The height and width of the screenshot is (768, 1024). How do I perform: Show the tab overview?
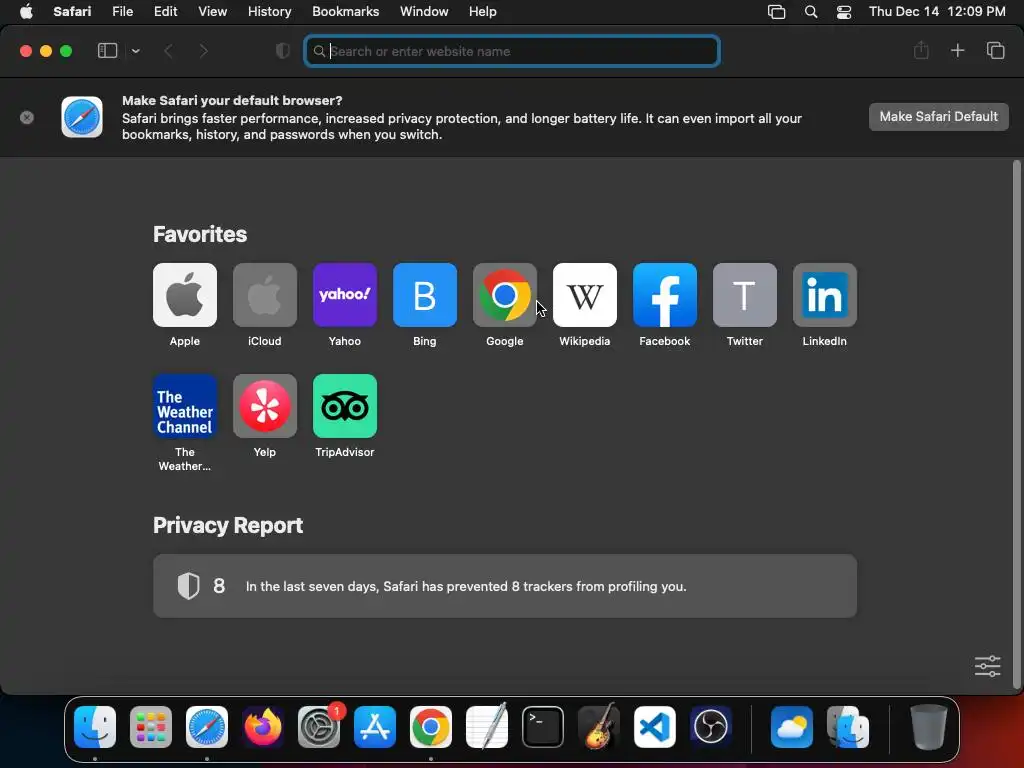pyautogui.click(x=995, y=50)
